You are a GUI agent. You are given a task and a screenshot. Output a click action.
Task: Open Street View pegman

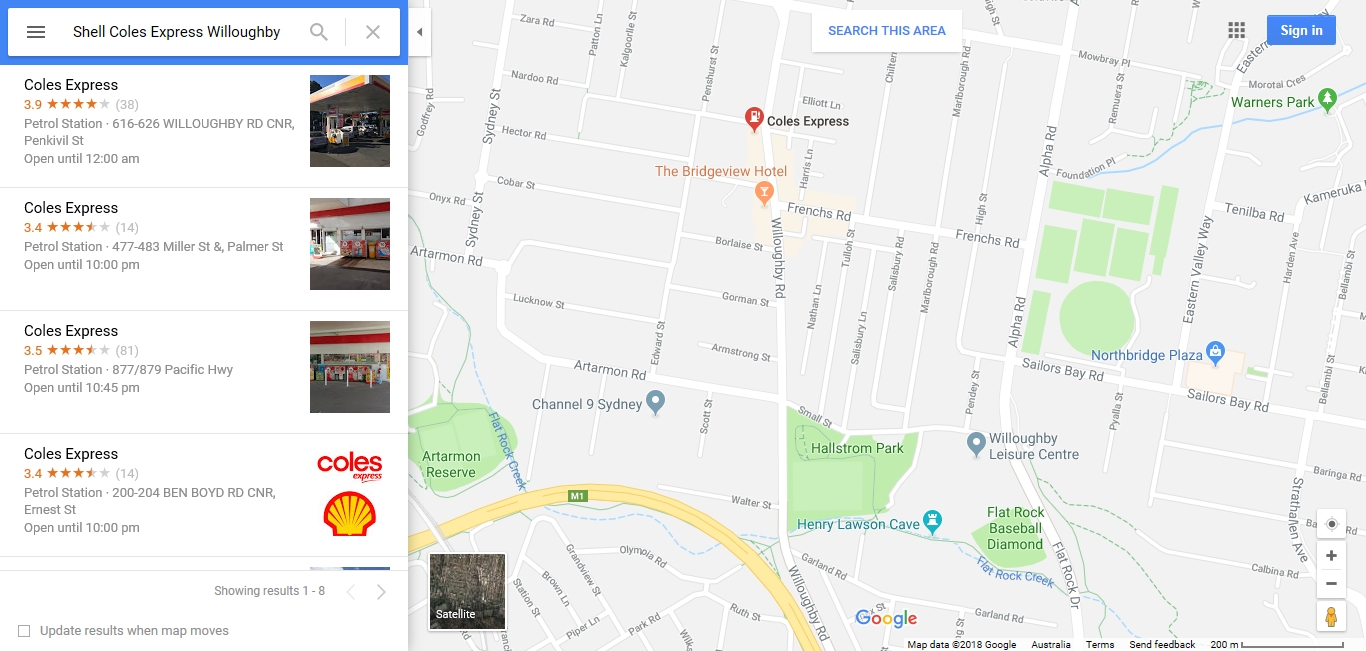pyautogui.click(x=1331, y=616)
